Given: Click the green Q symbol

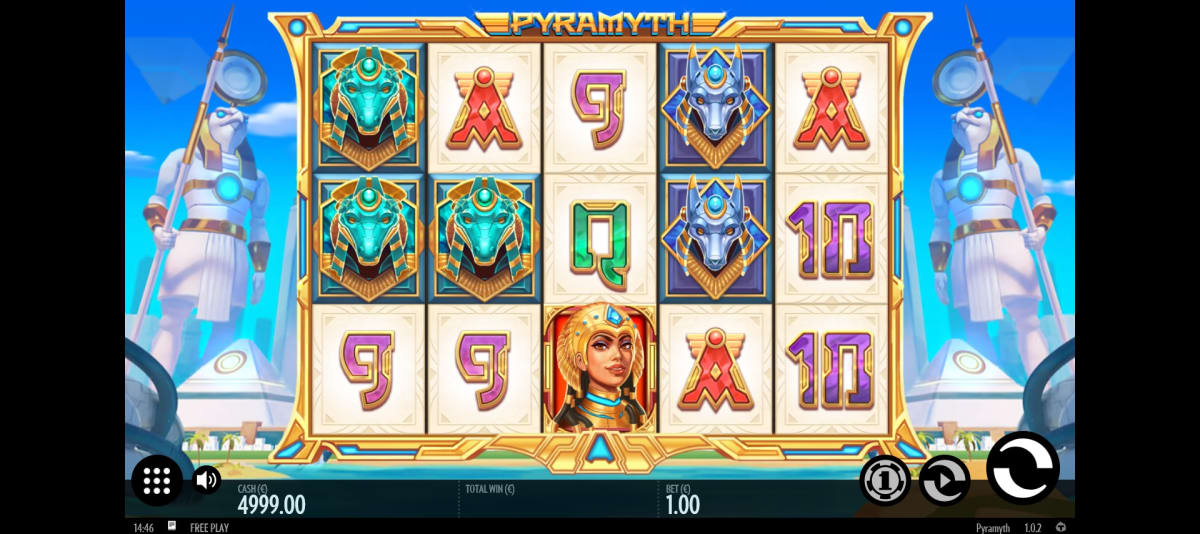Looking at the screenshot, I should coord(600,238).
